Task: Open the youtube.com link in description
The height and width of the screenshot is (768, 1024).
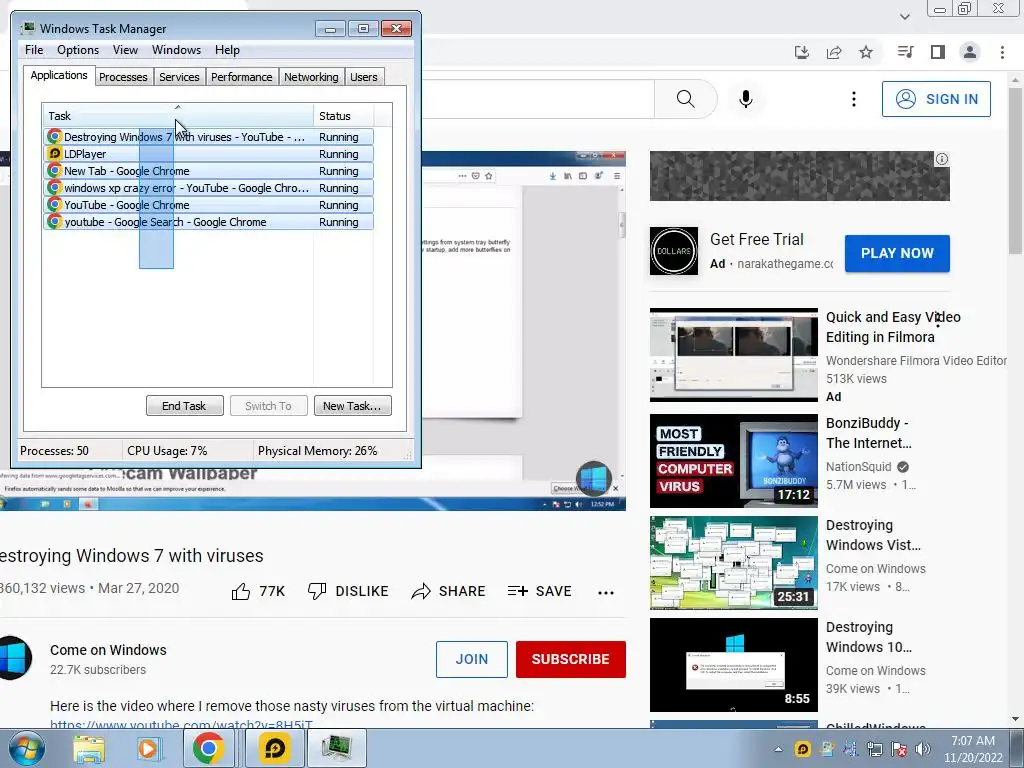Action: pyautogui.click(x=182, y=724)
